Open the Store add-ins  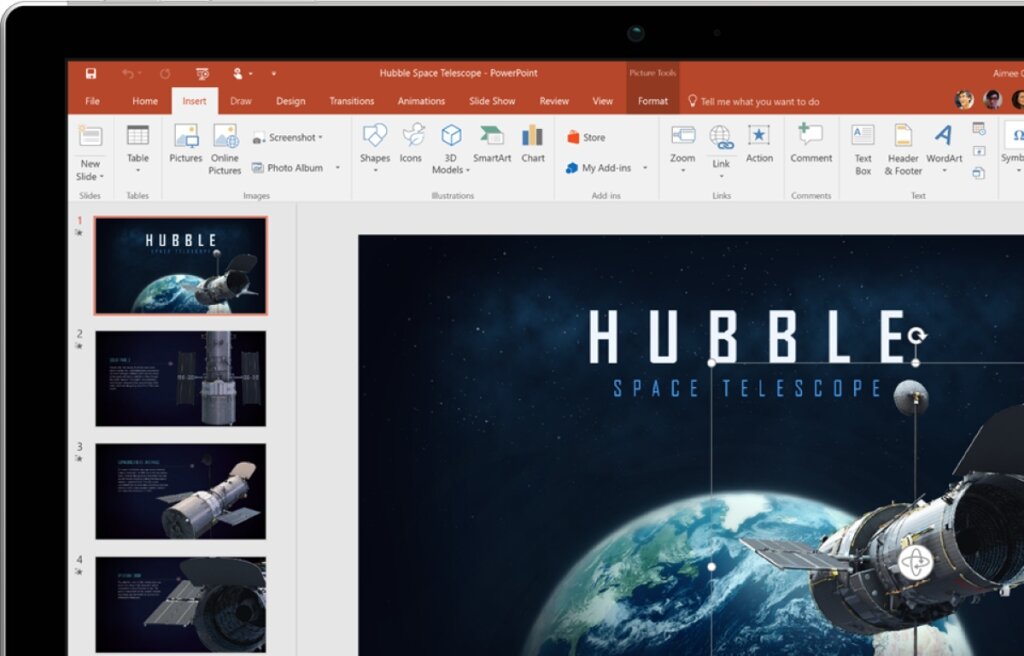[x=586, y=137]
